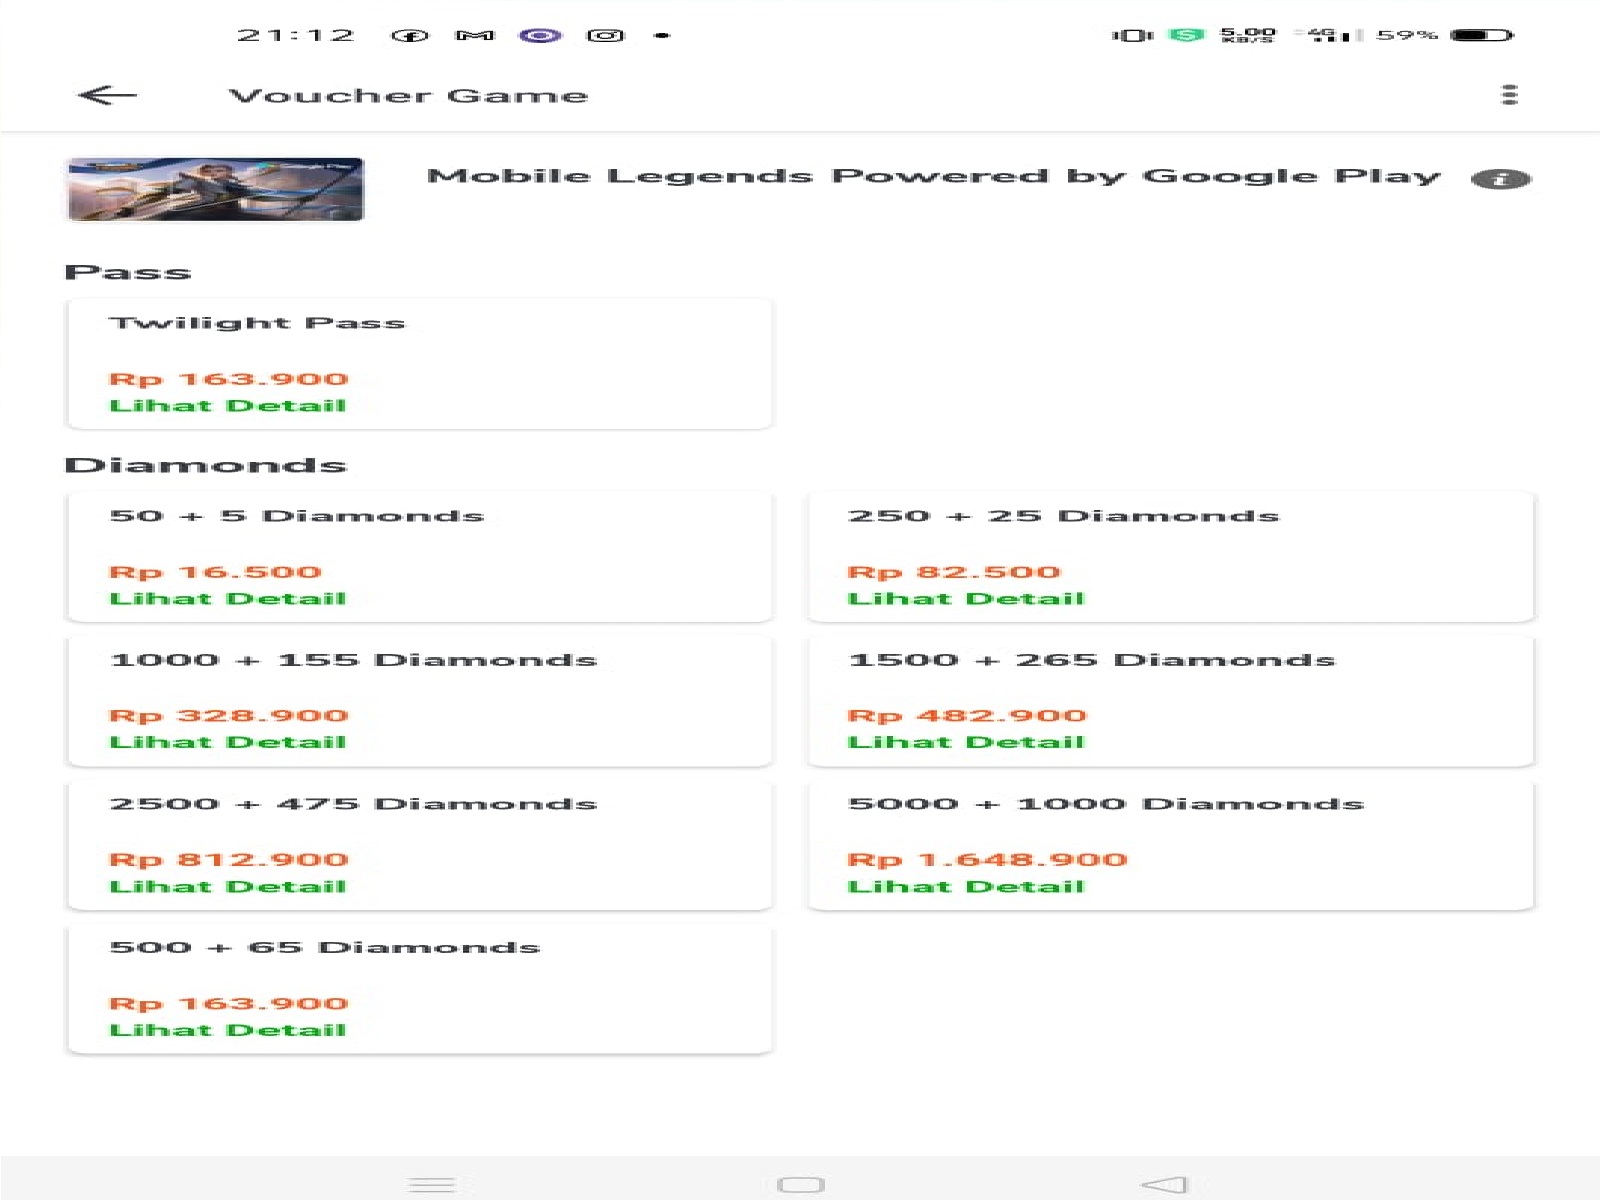The width and height of the screenshot is (1600, 1200).
Task: Open the three-dot overflow menu
Action: click(x=1510, y=93)
